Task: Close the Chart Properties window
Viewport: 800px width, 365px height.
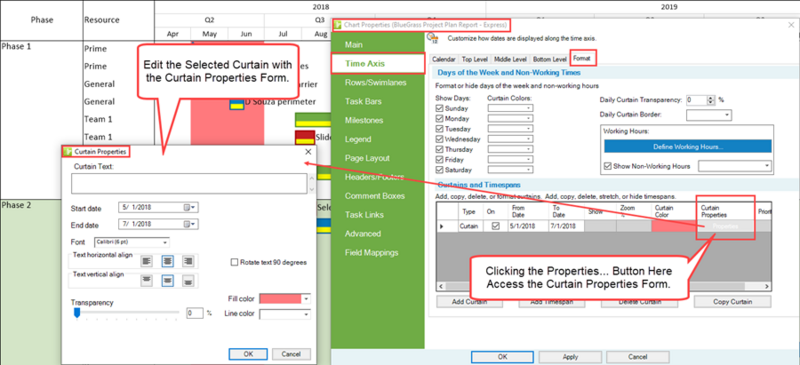Action: (791, 25)
